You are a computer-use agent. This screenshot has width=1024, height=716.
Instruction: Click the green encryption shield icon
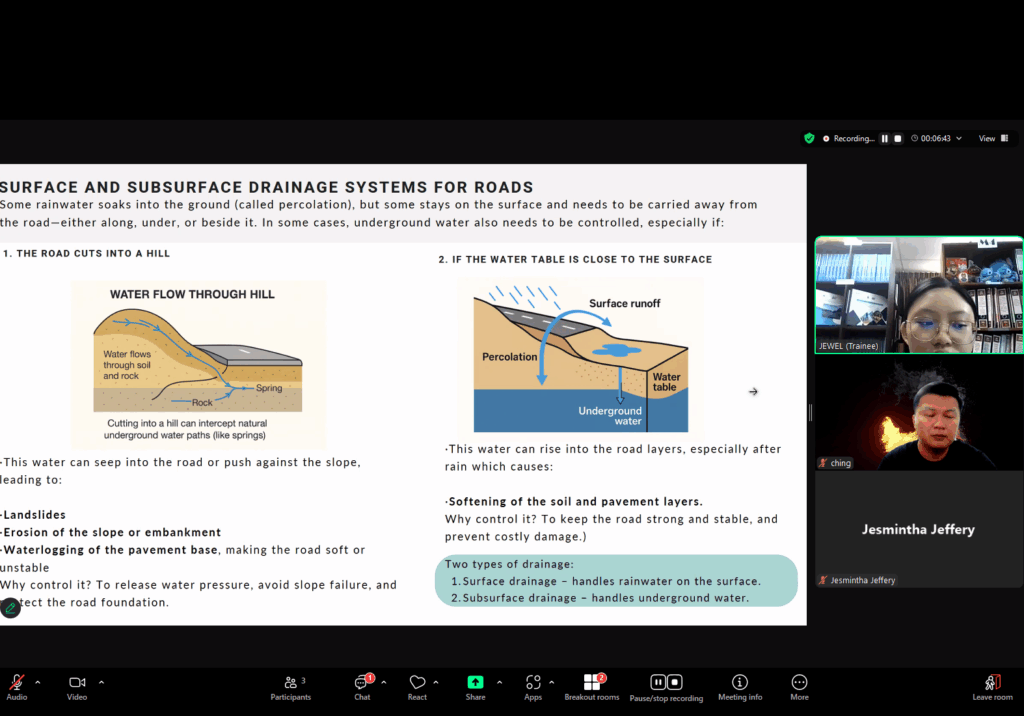809,139
